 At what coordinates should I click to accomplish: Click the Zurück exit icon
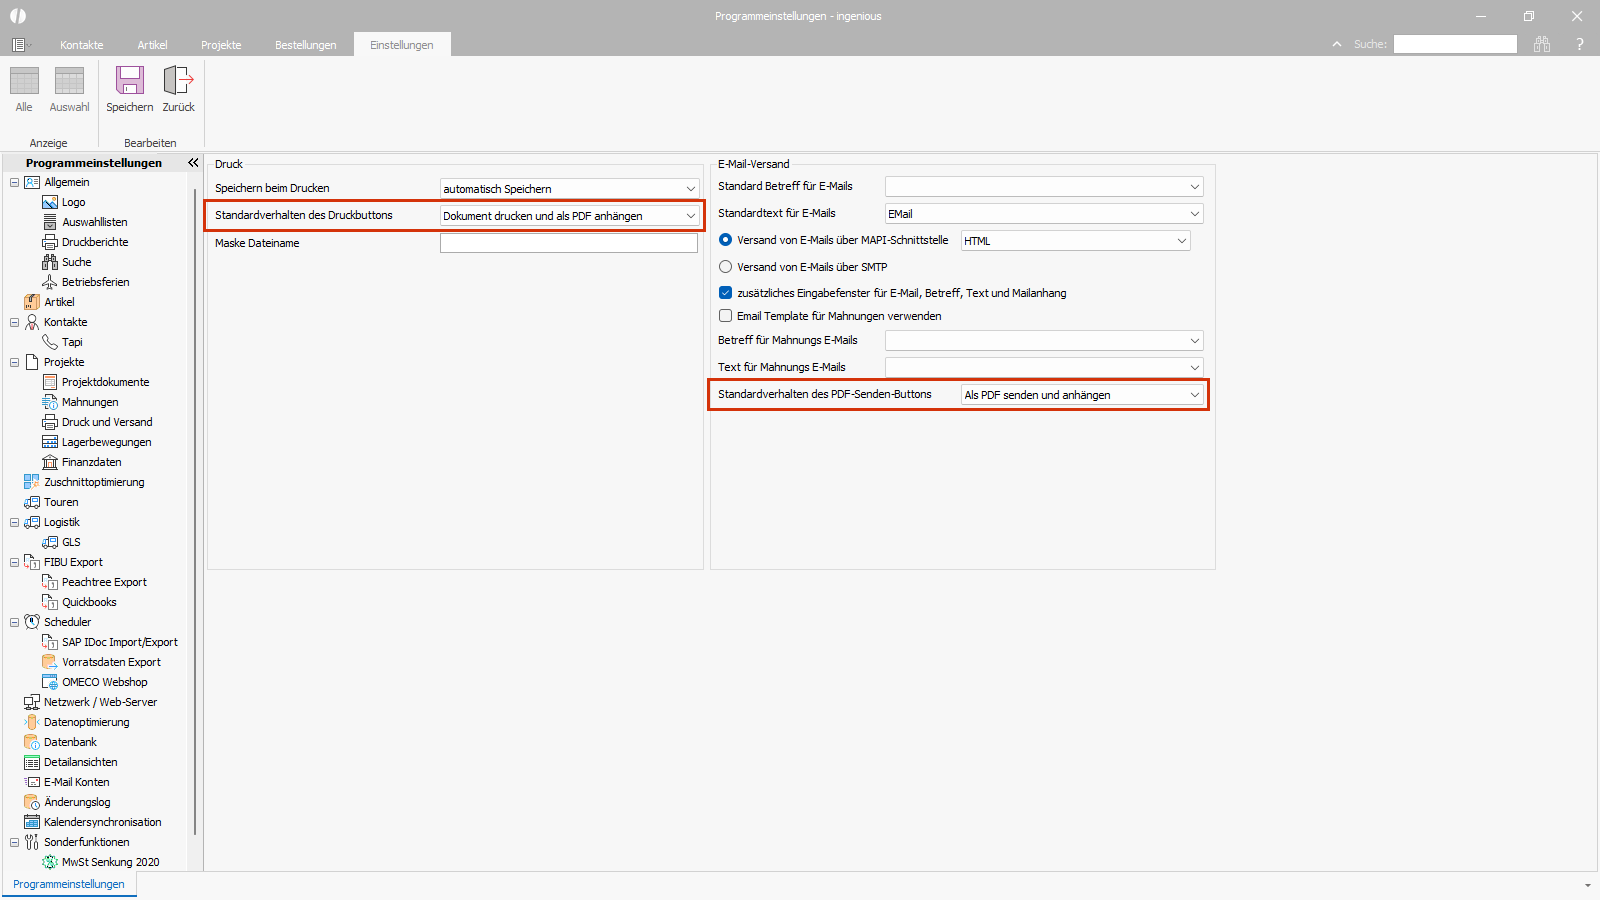tap(178, 81)
